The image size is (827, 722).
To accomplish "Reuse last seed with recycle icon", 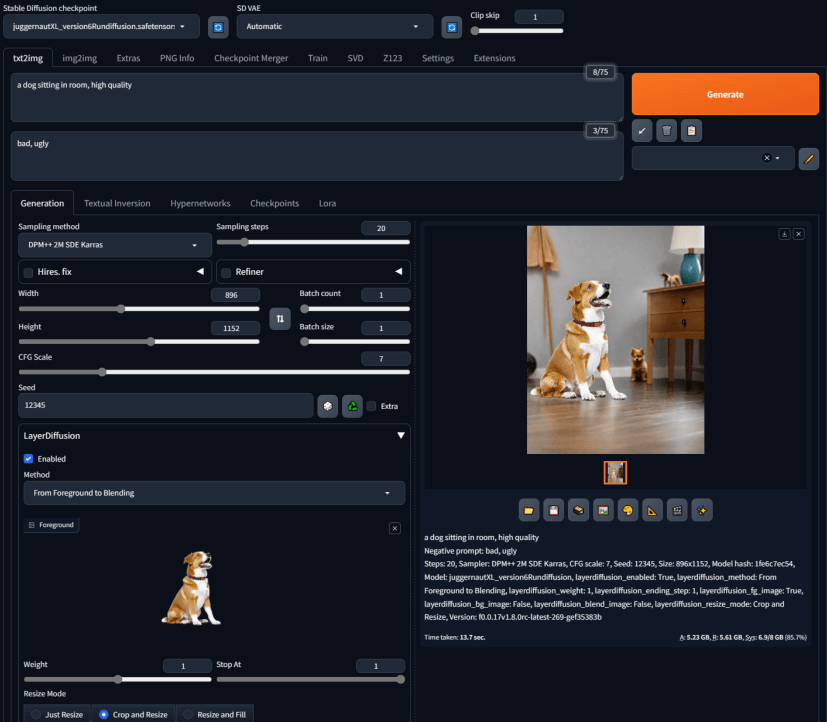I will pos(352,406).
